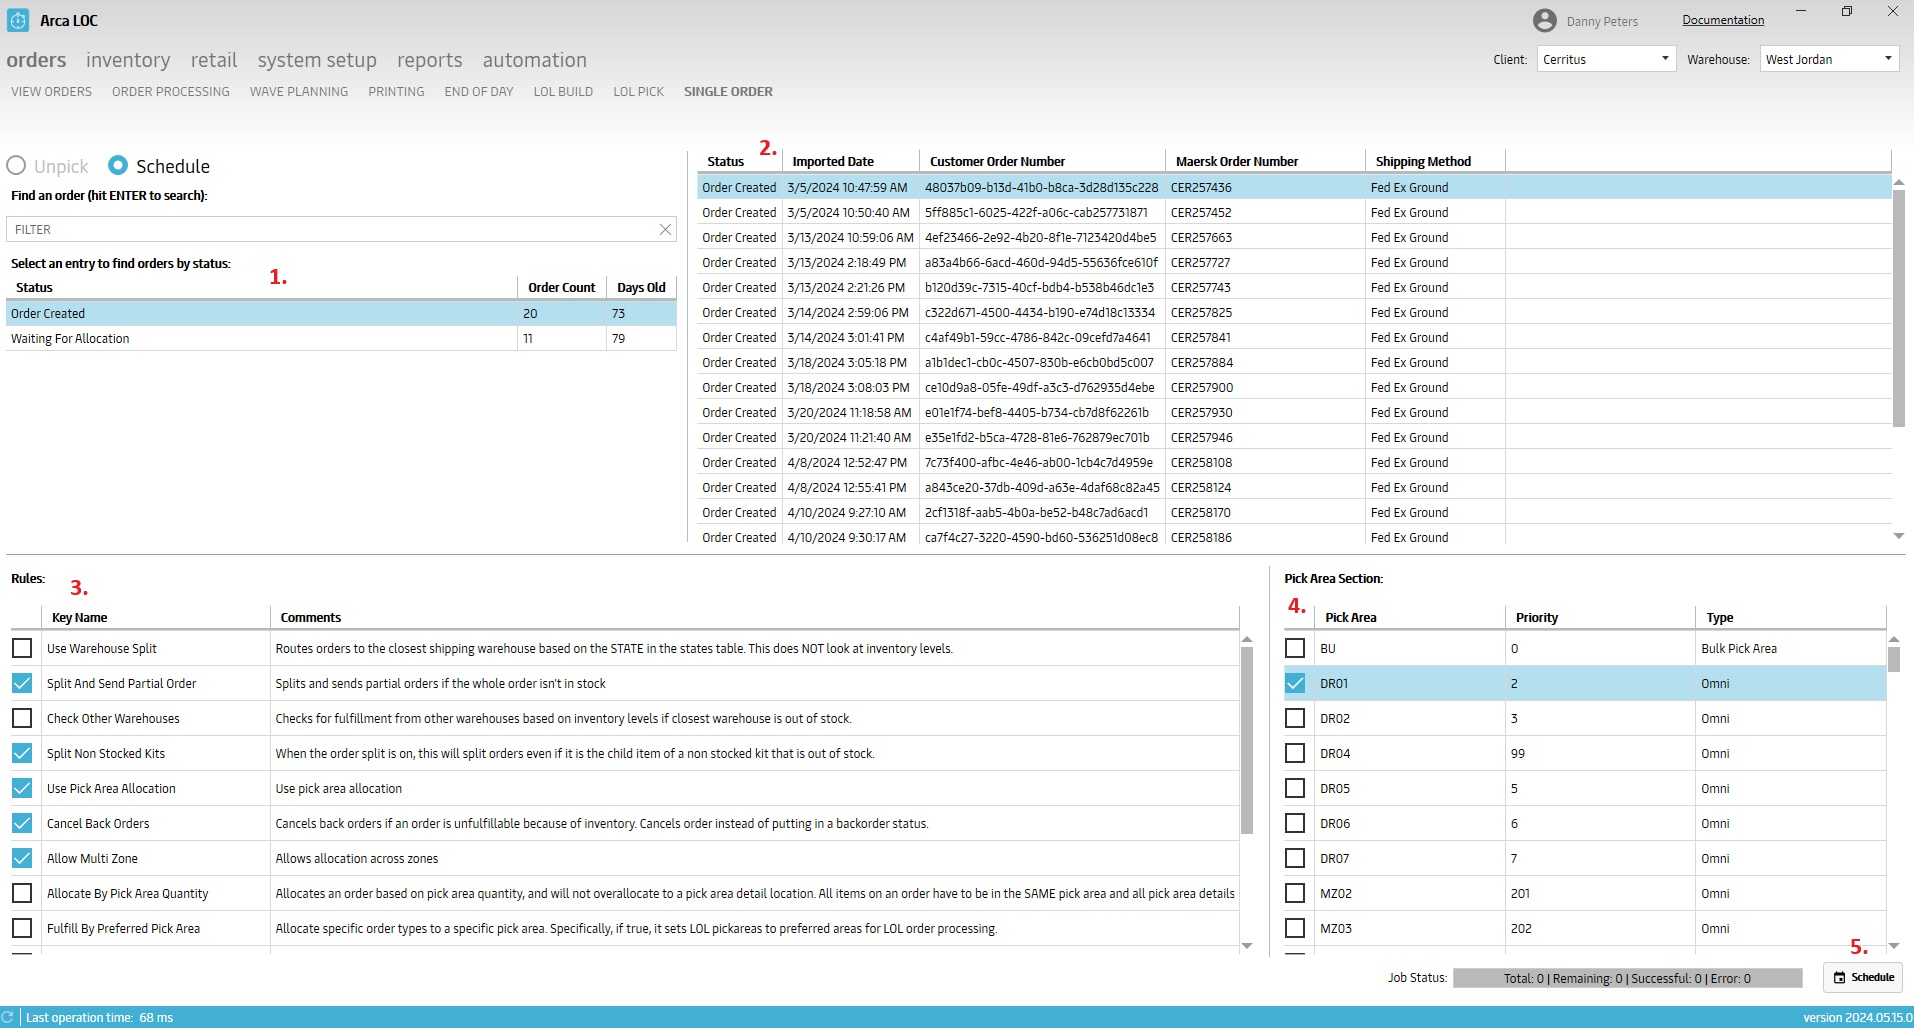Open the reports main menu

tap(430, 60)
